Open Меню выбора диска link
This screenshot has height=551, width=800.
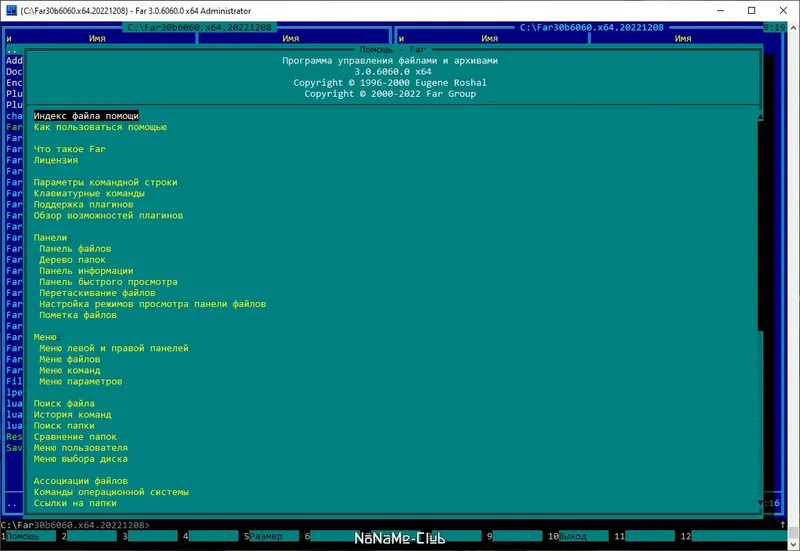[x=81, y=459]
